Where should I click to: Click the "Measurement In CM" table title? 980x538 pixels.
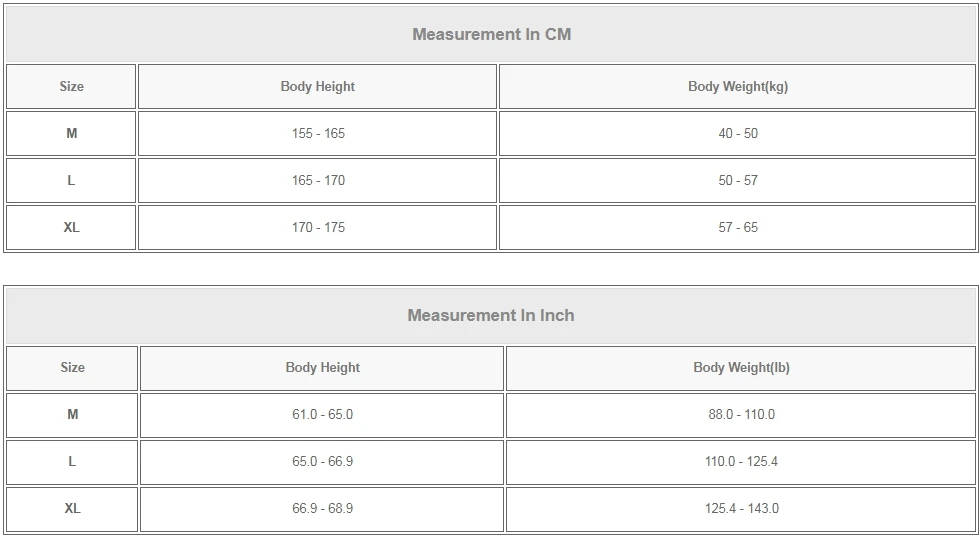click(x=491, y=34)
